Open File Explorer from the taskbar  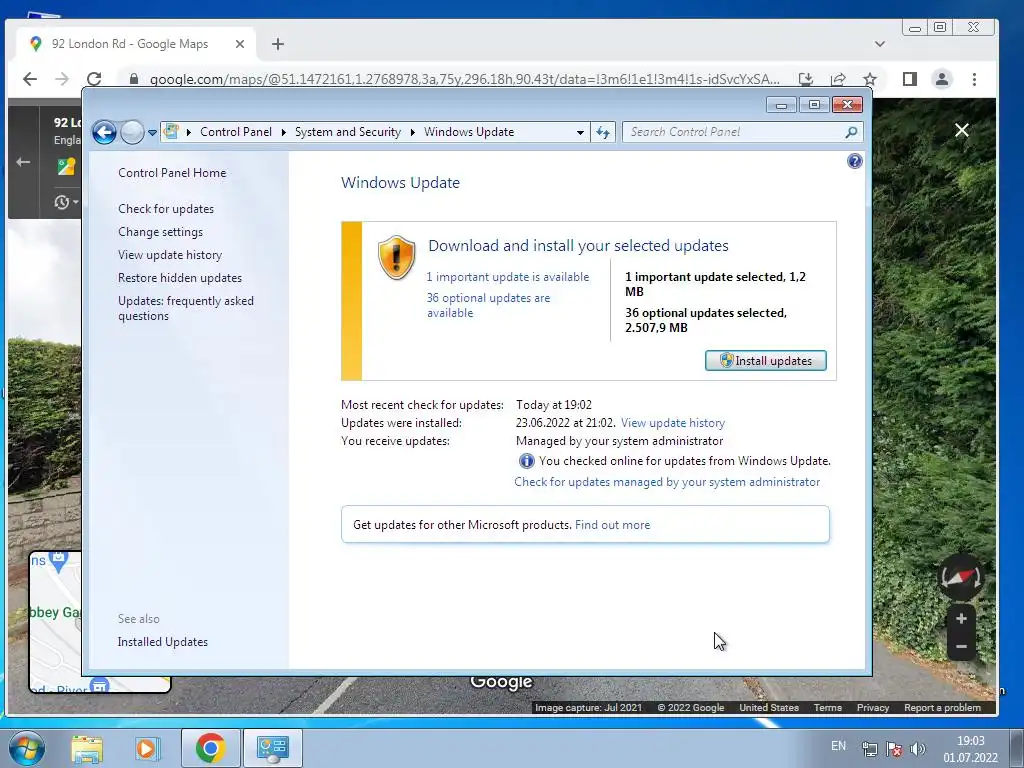coord(87,748)
